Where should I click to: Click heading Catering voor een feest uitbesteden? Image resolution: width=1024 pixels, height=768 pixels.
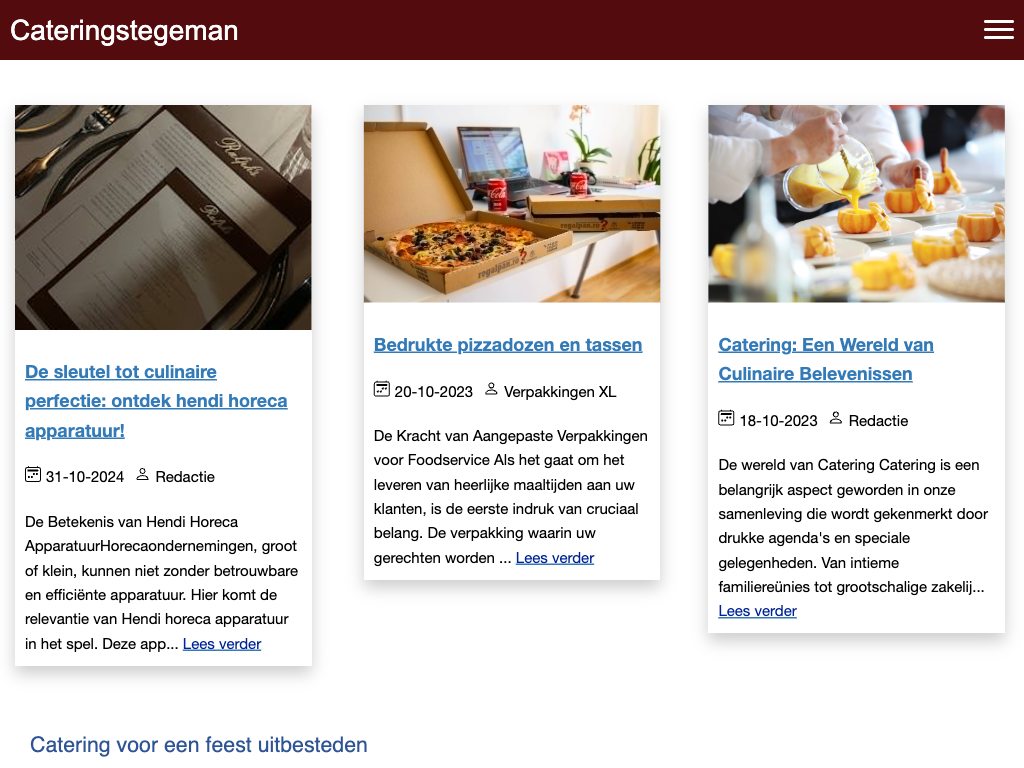coord(199,745)
